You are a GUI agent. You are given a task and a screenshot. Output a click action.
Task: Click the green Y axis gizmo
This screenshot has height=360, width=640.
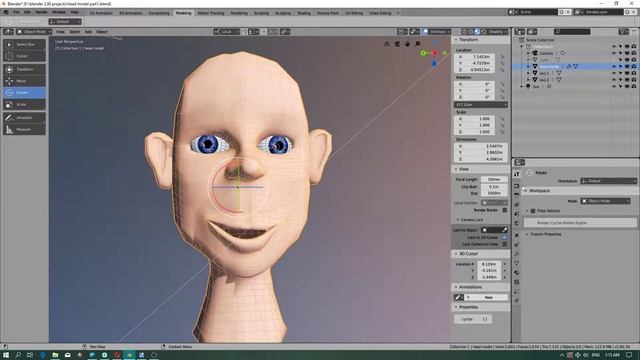pos(423,53)
